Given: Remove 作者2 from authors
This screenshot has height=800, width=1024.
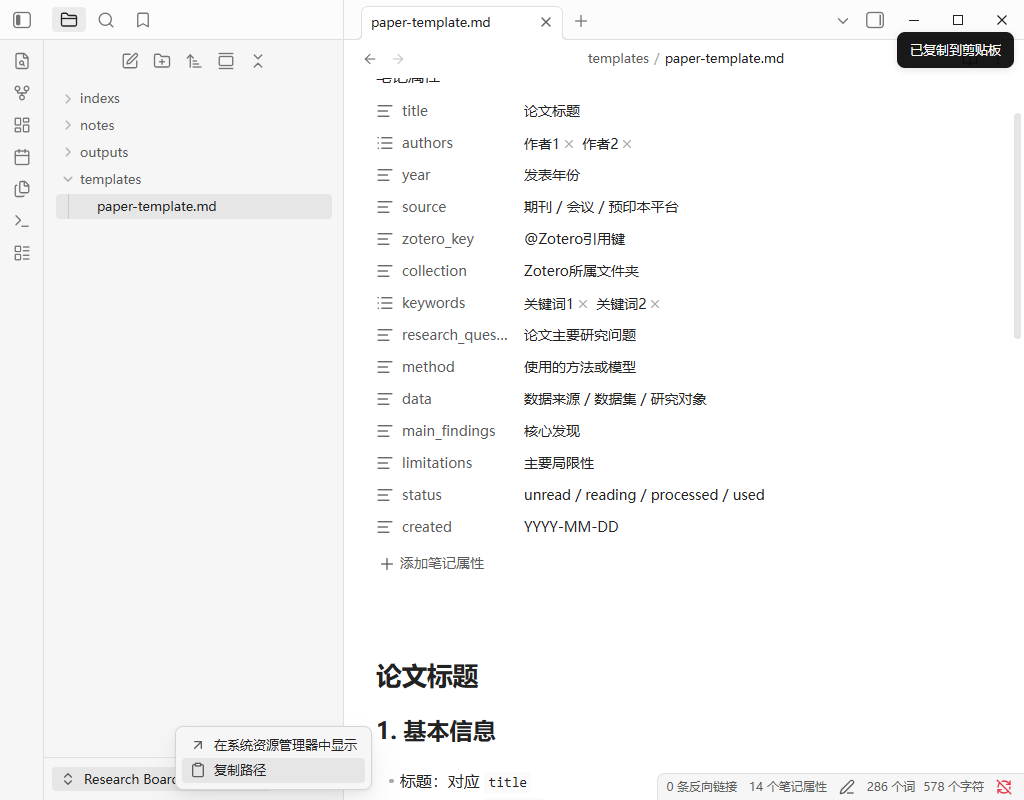Looking at the screenshot, I should point(627,144).
